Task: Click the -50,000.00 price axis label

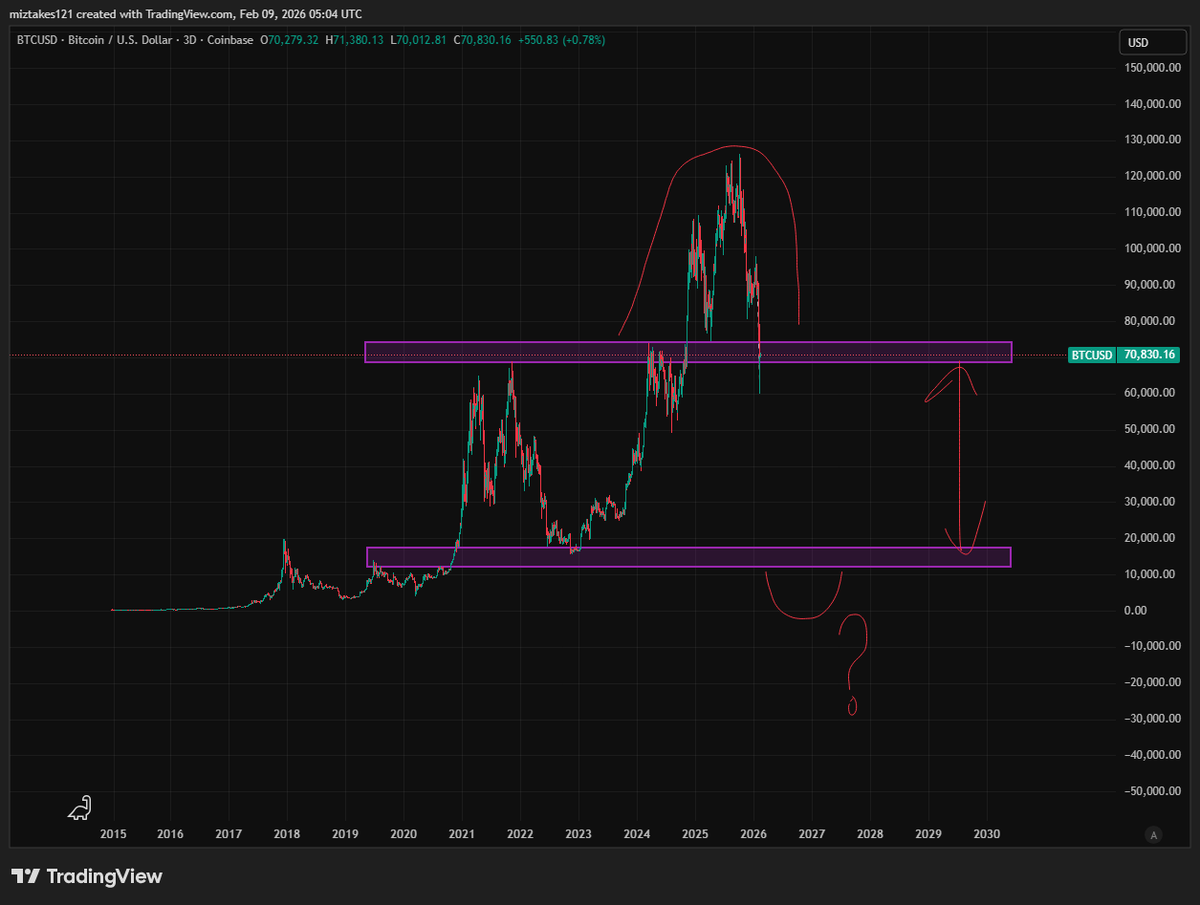Action: 1153,791
